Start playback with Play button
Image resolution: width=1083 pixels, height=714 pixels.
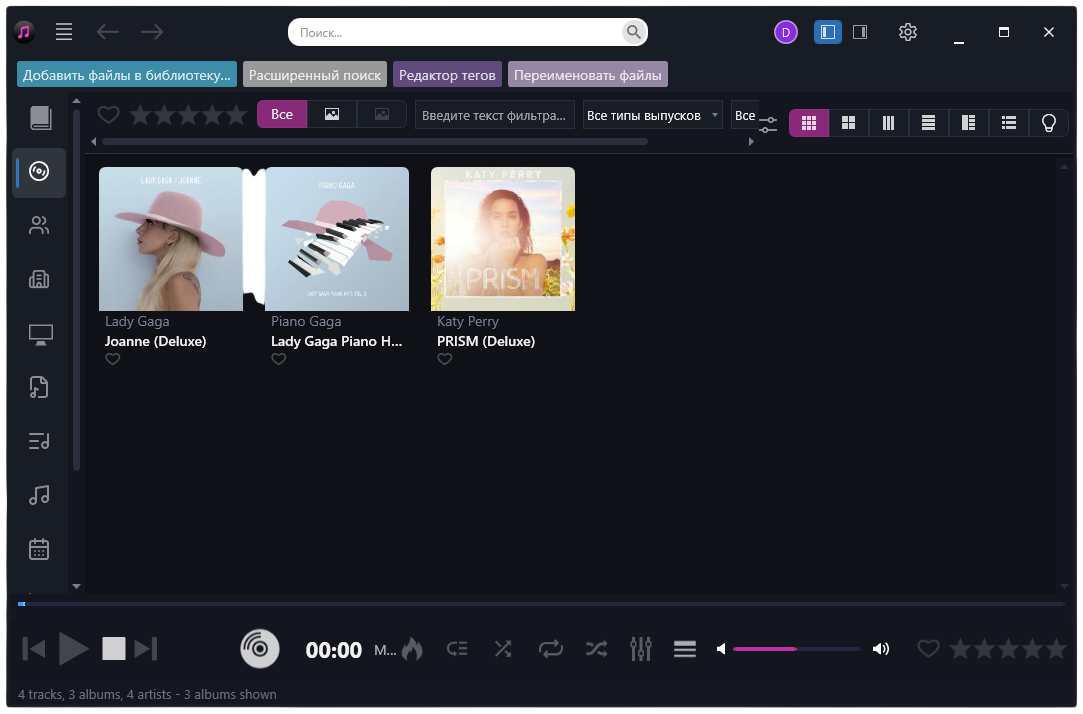(x=73, y=649)
